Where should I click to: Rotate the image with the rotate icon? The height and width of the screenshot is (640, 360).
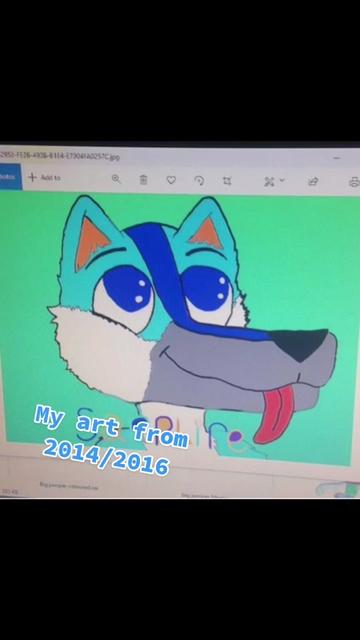click(199, 180)
